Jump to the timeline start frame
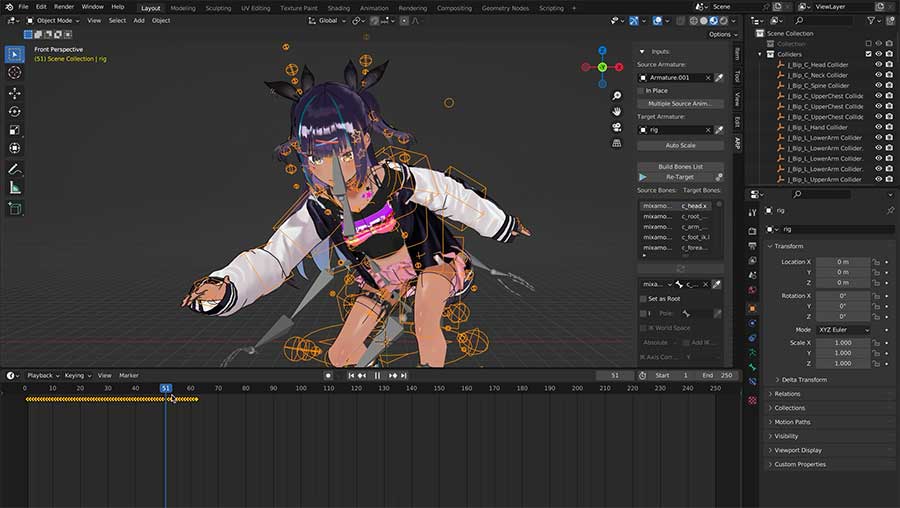 click(351, 375)
